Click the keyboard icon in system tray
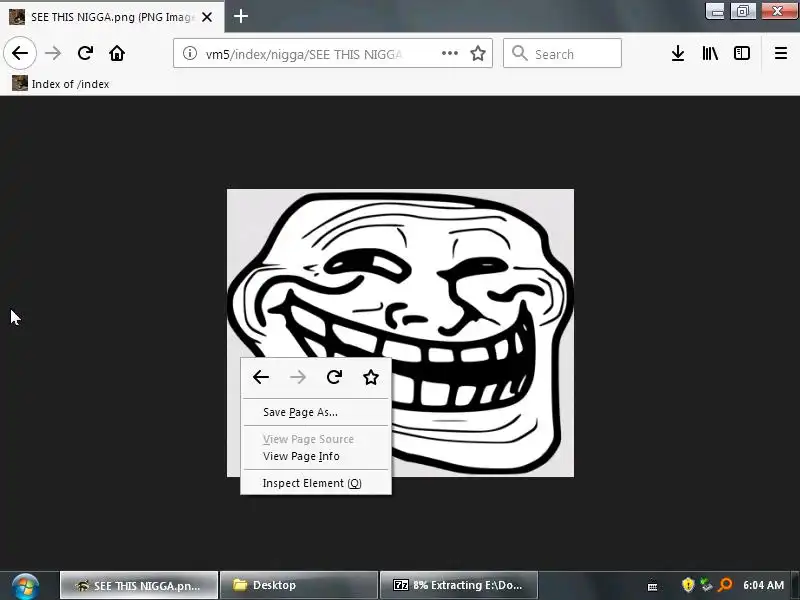Screen dimensions: 800x600 [652, 587]
